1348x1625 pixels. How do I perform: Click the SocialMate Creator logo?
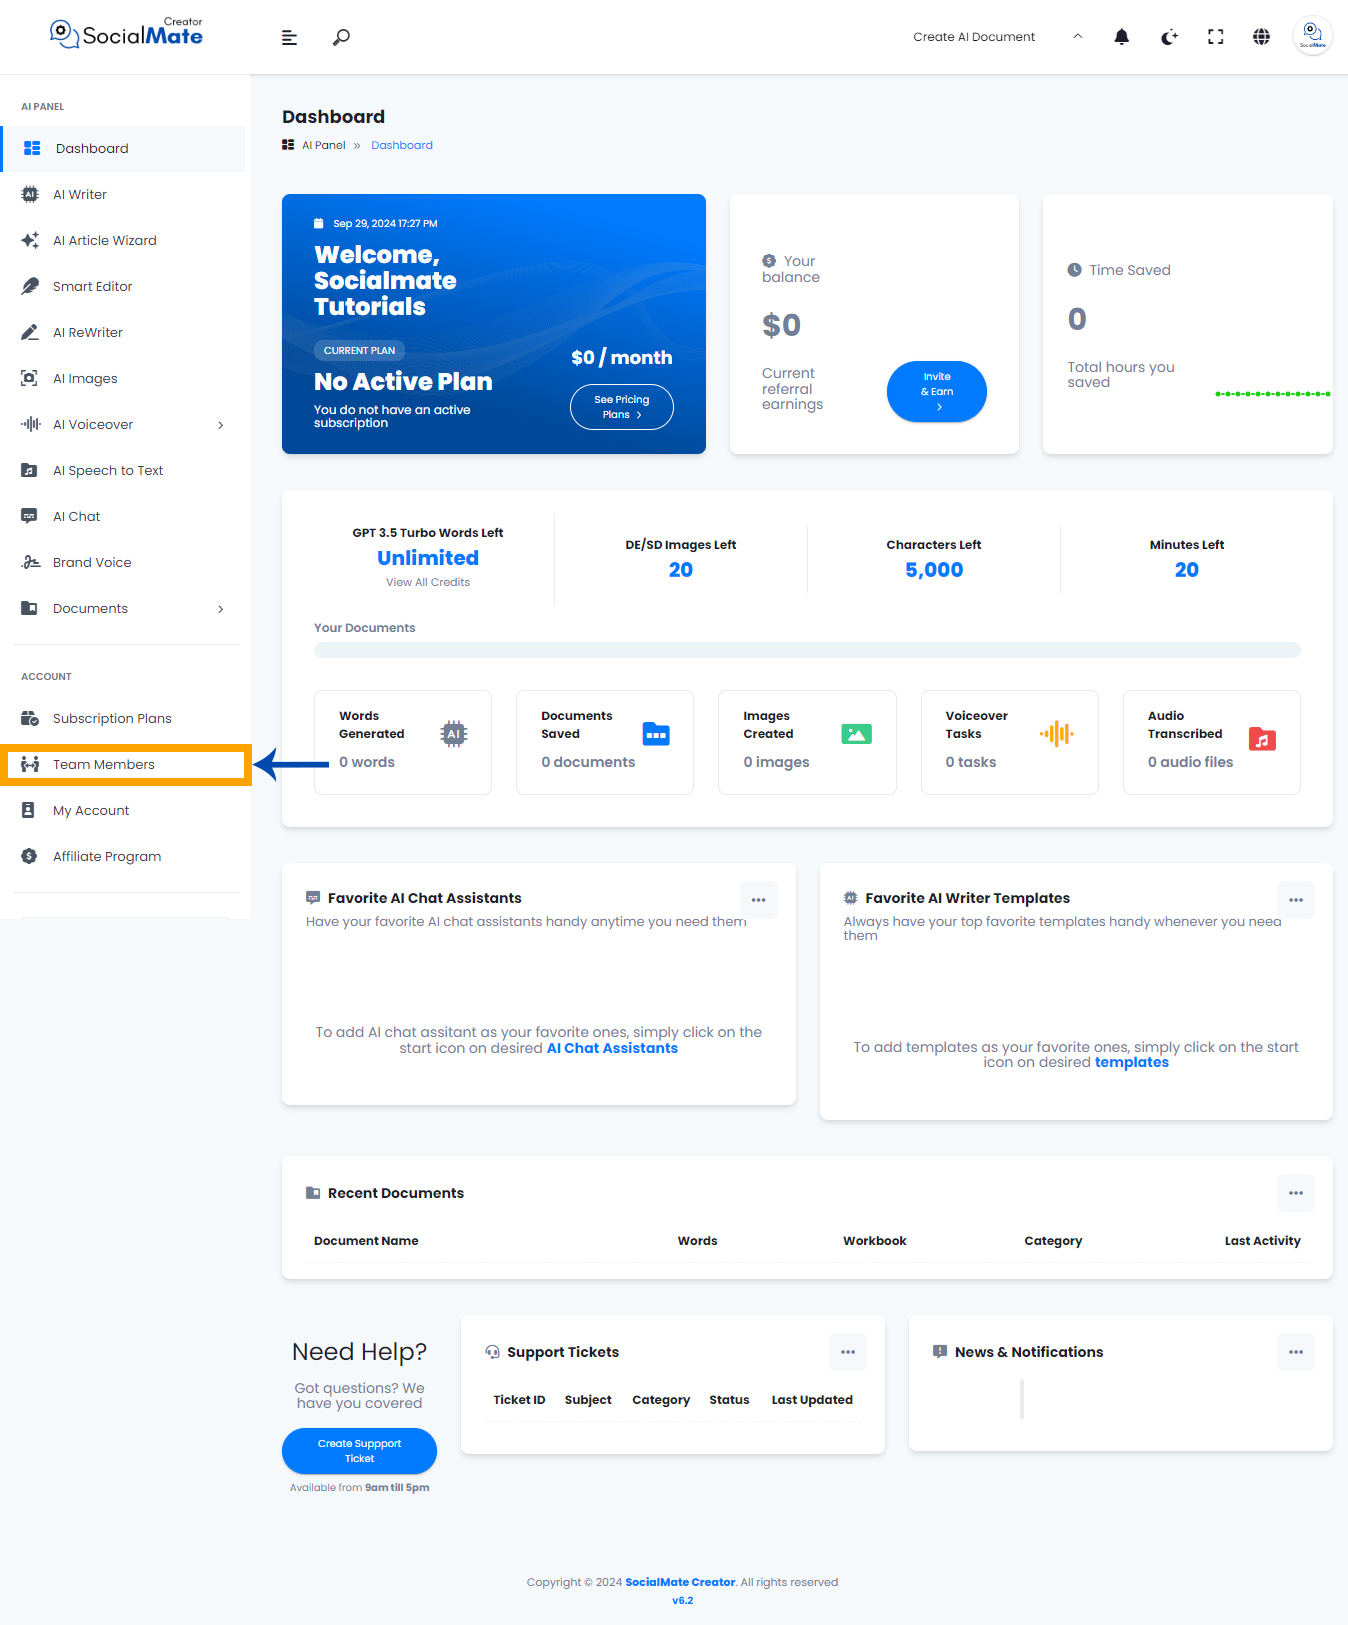[126, 34]
